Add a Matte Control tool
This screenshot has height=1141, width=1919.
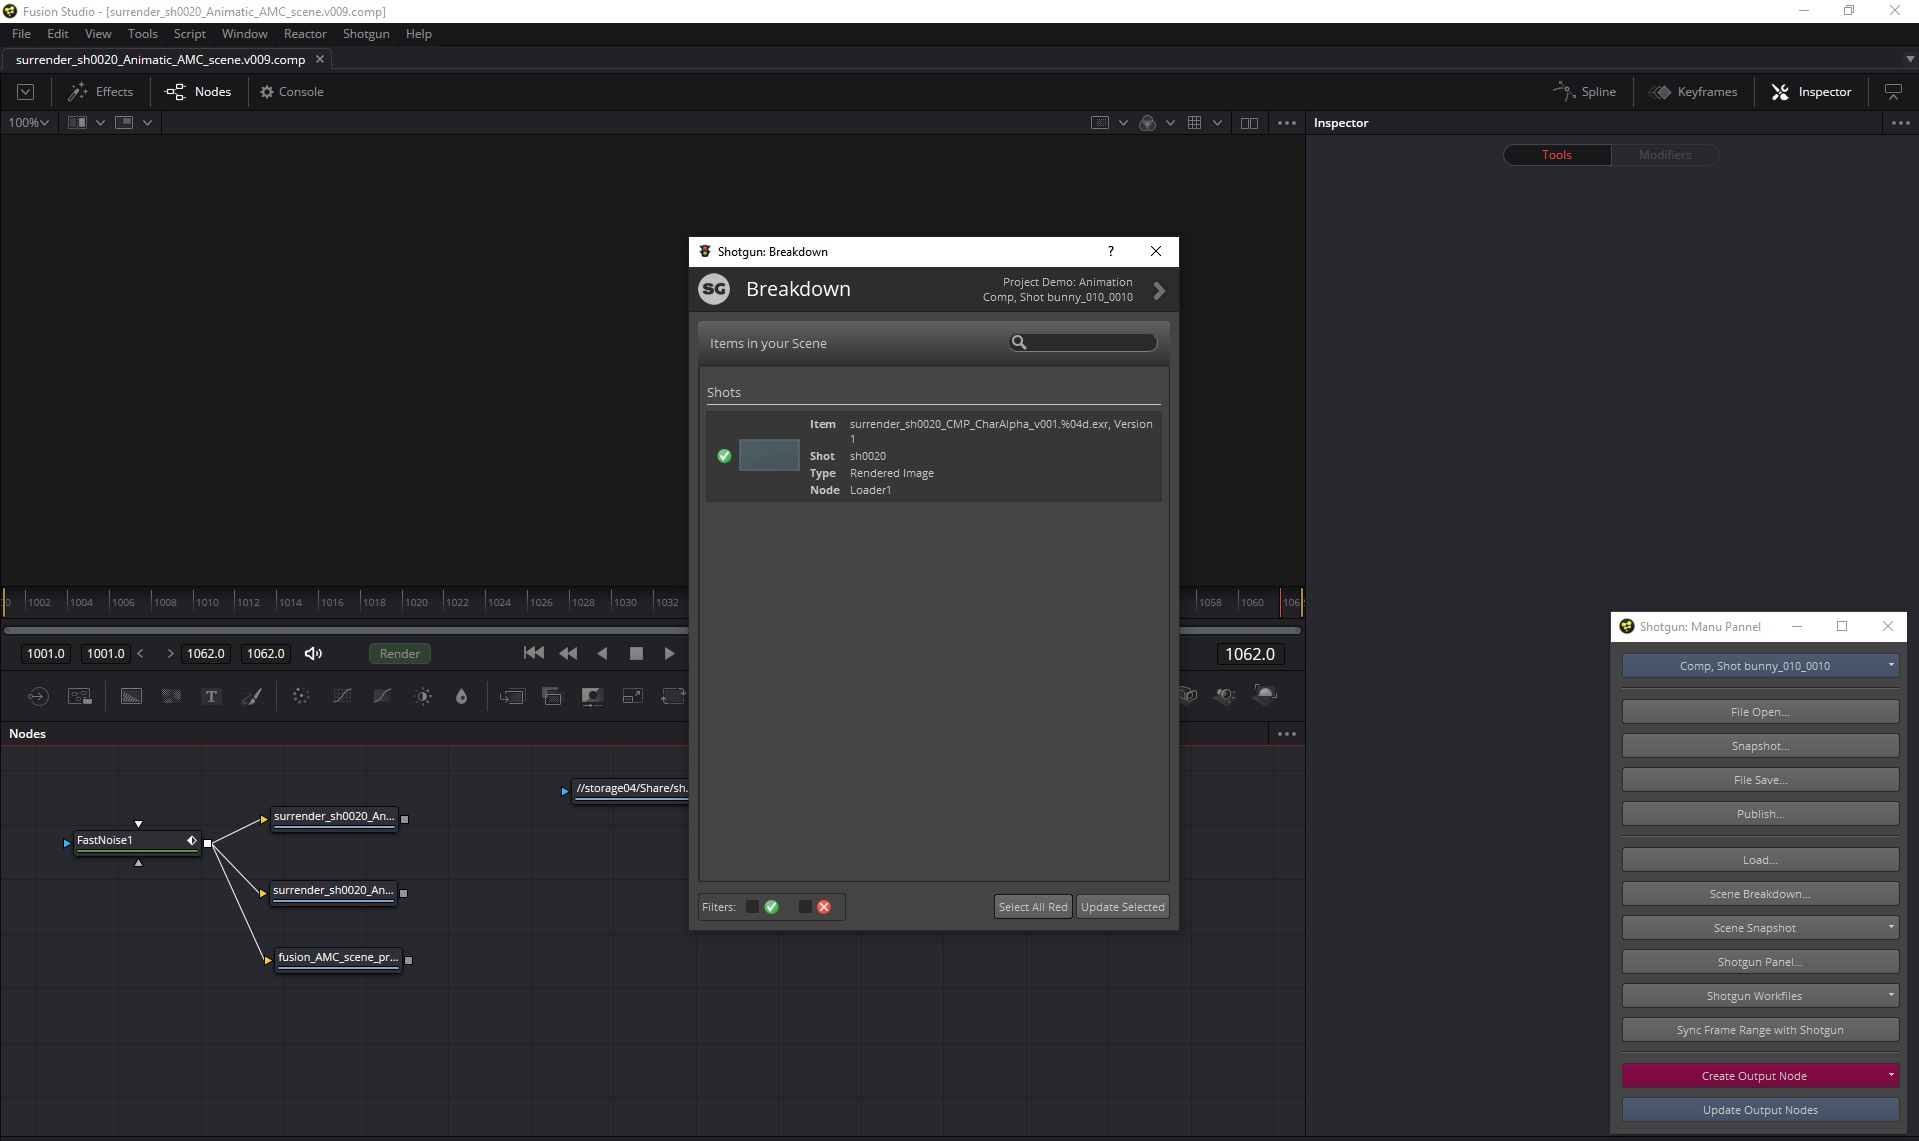click(592, 696)
